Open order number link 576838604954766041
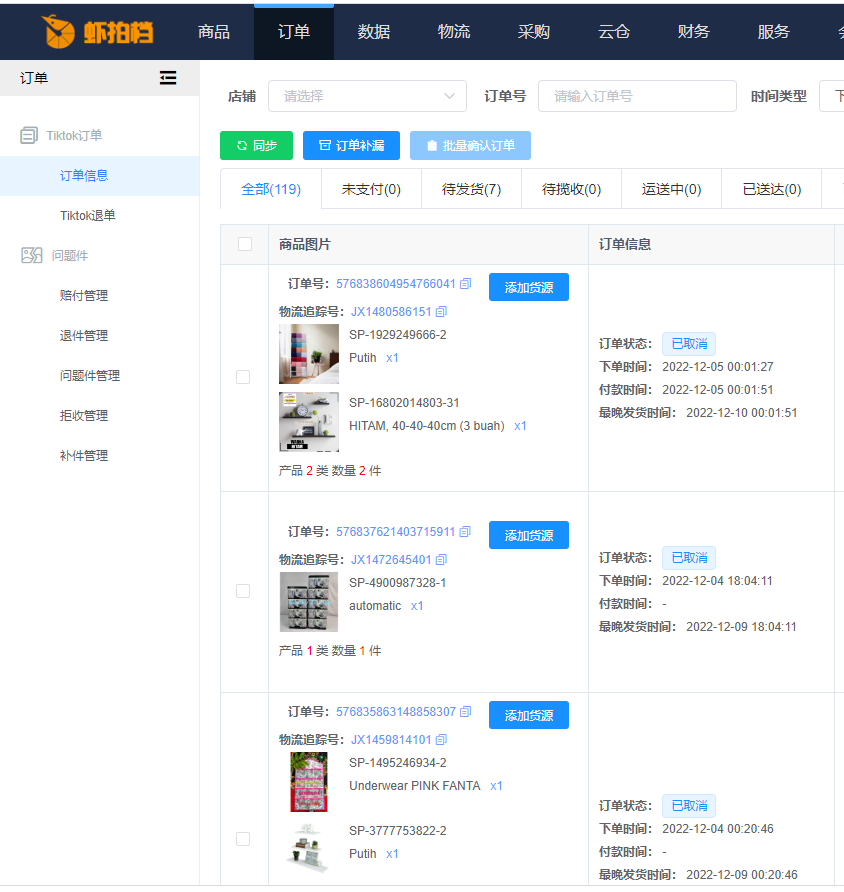The image size is (844, 892). (x=396, y=283)
